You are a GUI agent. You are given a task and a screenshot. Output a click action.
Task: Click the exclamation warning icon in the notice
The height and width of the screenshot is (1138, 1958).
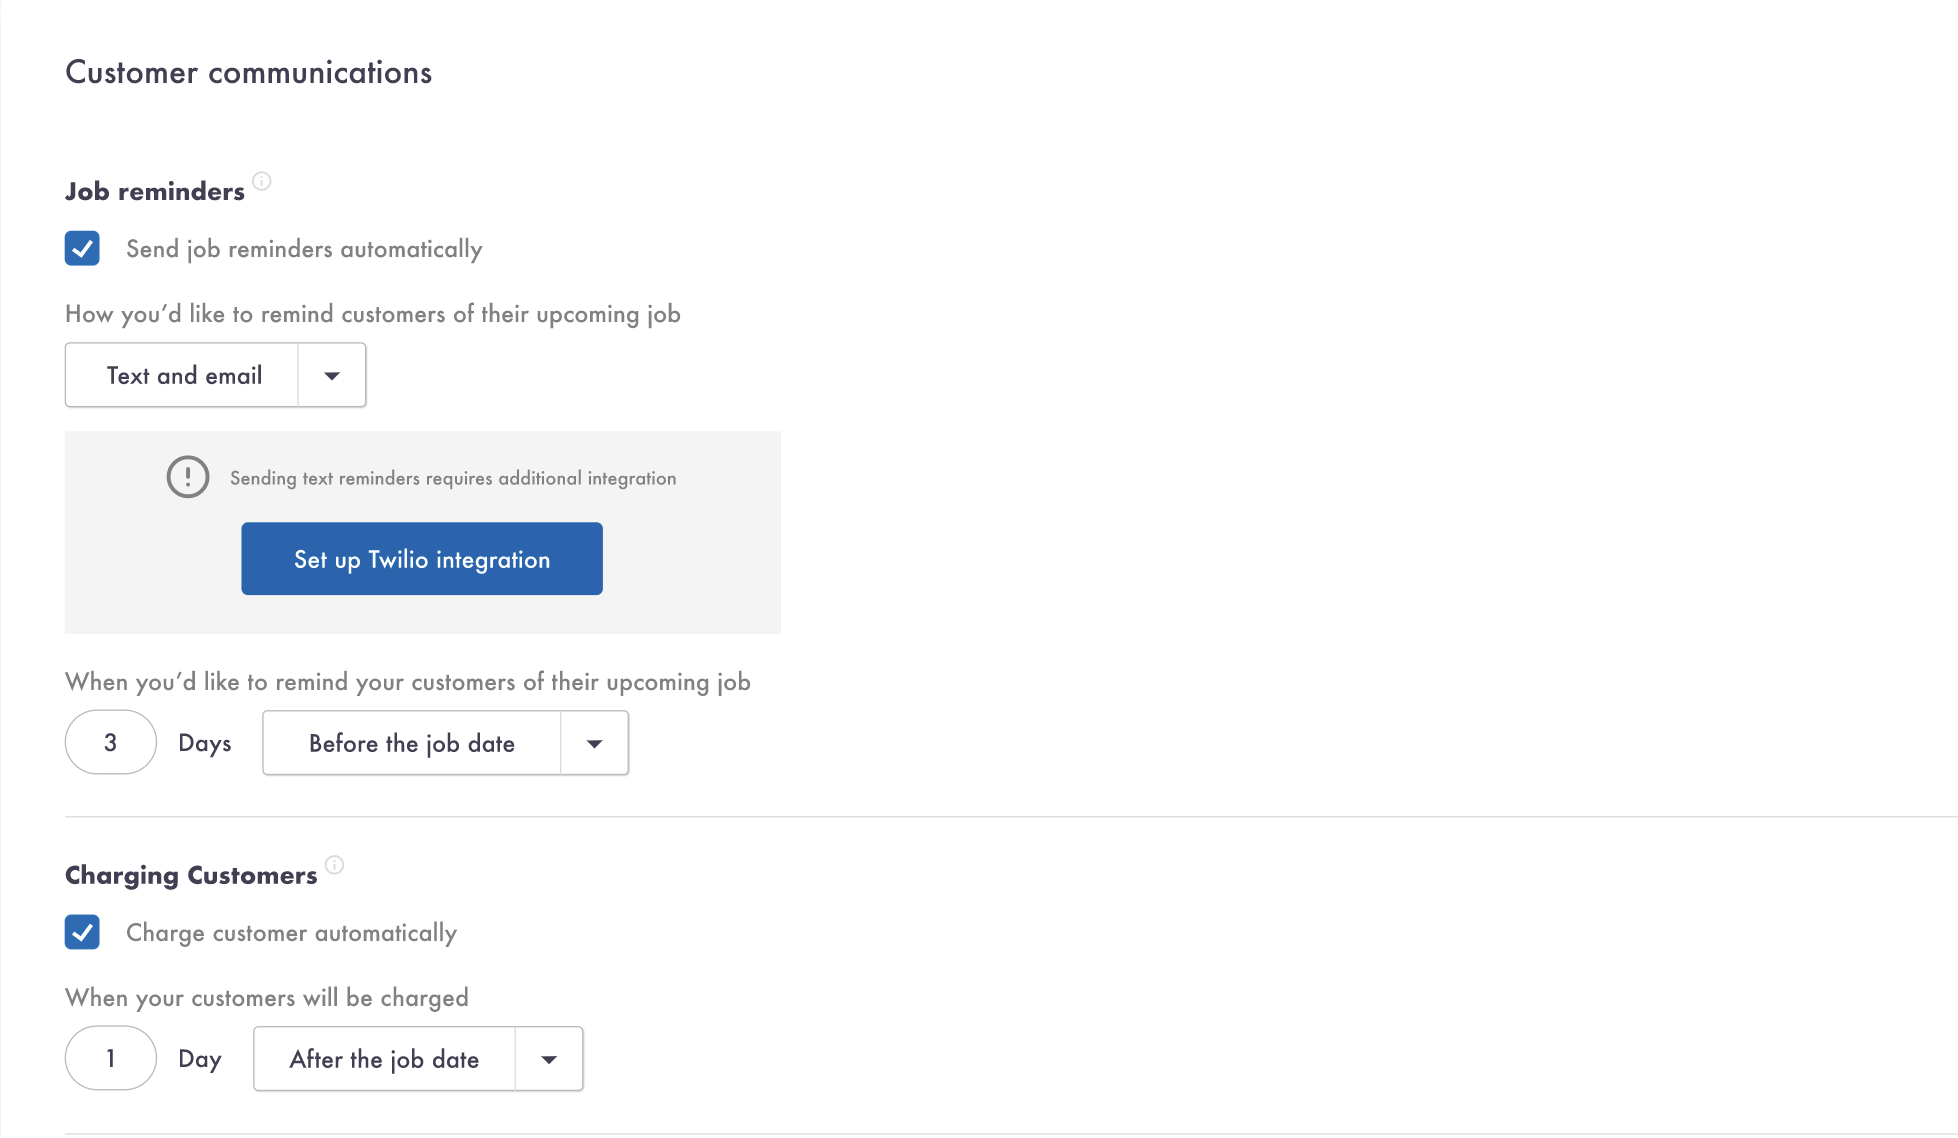click(188, 477)
